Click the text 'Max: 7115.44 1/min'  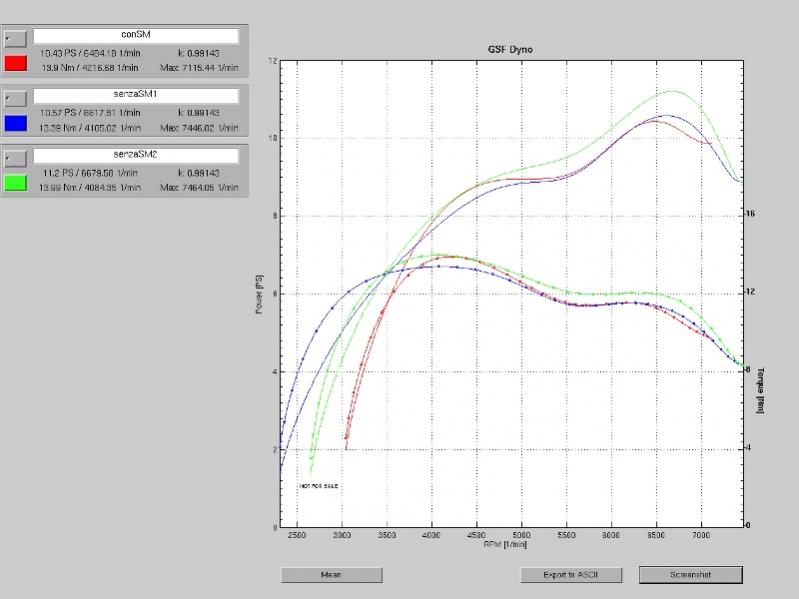[x=199, y=68]
